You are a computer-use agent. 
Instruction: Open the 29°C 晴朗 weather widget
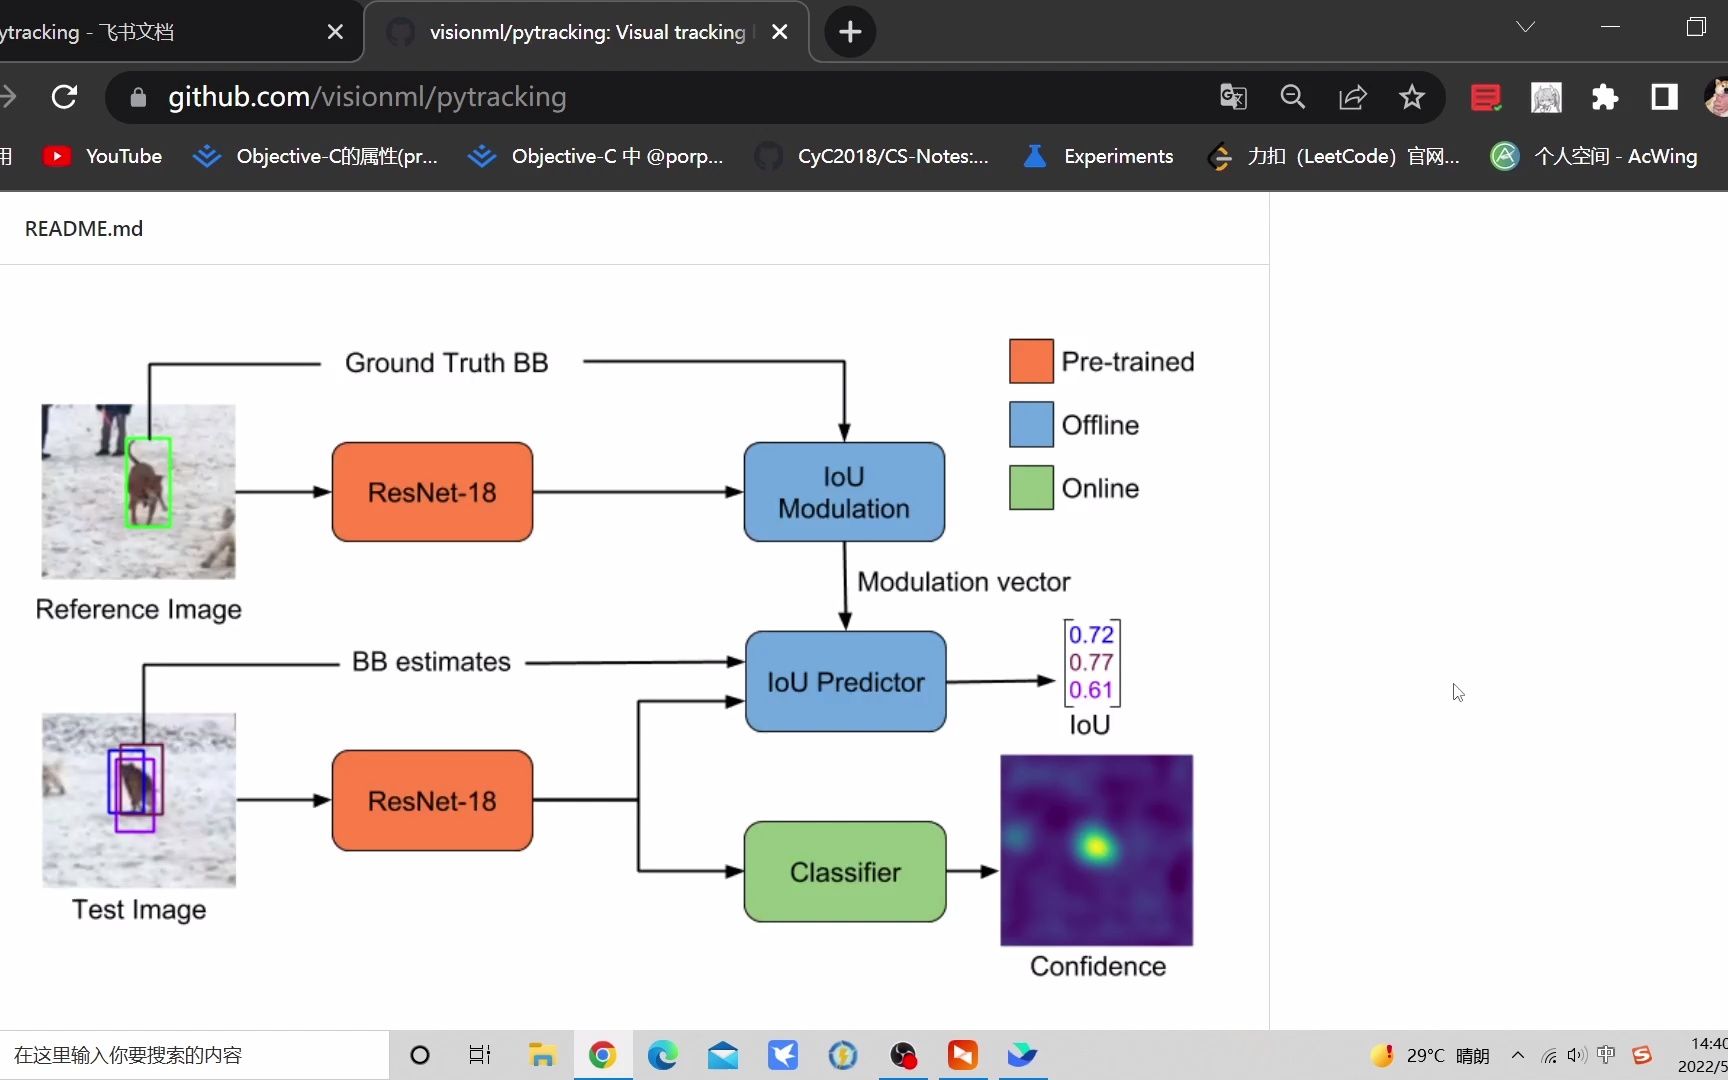1430,1056
